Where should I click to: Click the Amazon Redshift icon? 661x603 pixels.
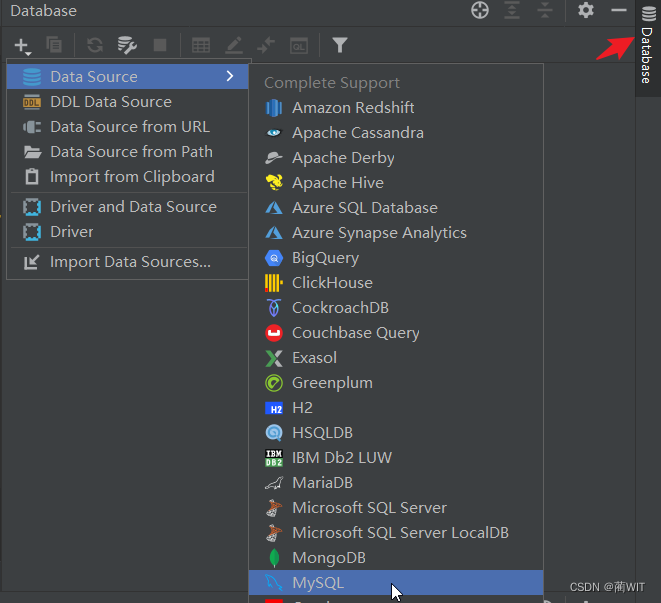tap(274, 108)
